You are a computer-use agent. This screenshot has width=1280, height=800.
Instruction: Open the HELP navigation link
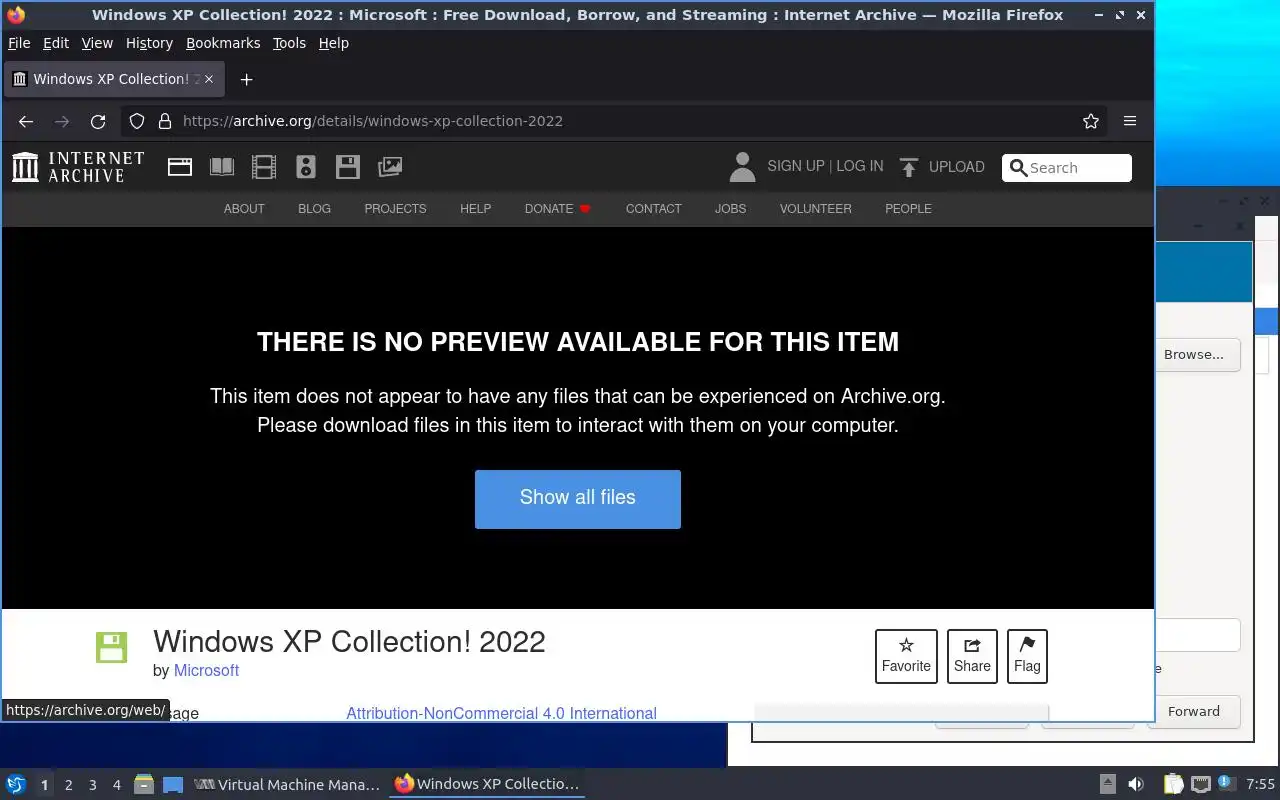coord(475,208)
